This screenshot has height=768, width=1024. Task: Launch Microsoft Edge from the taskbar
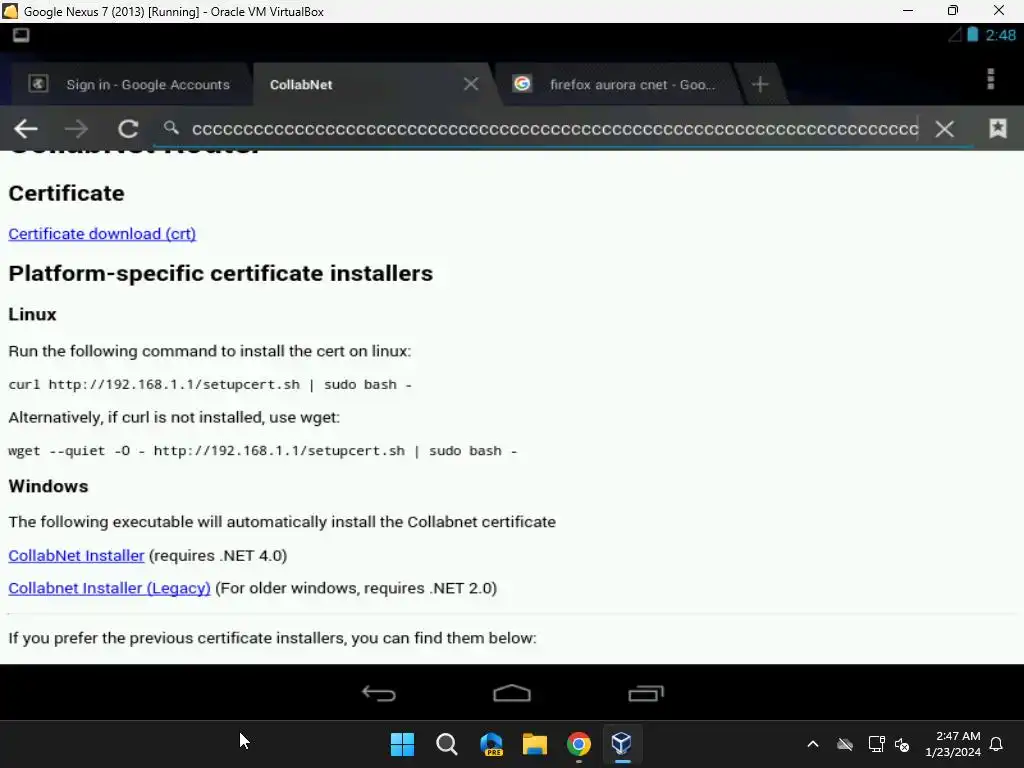coord(491,744)
